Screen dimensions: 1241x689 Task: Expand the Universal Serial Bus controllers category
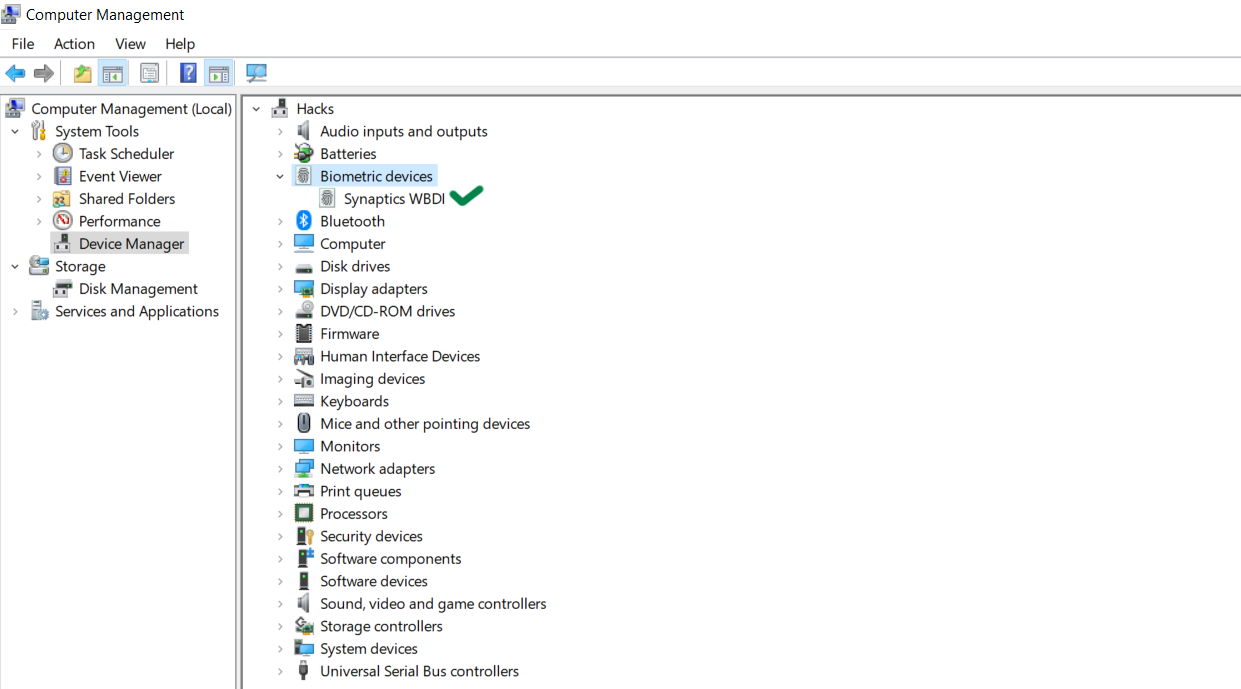tap(280, 671)
